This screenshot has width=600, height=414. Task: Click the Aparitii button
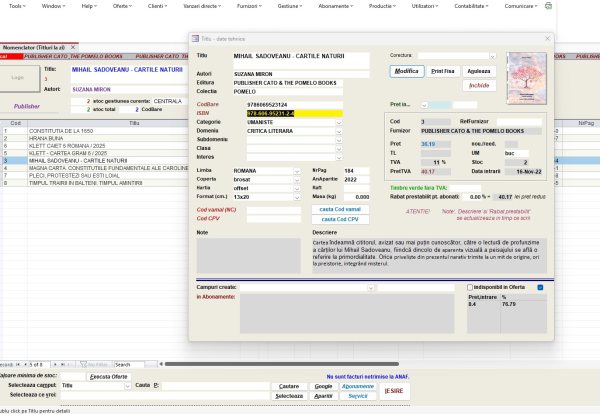[323, 396]
